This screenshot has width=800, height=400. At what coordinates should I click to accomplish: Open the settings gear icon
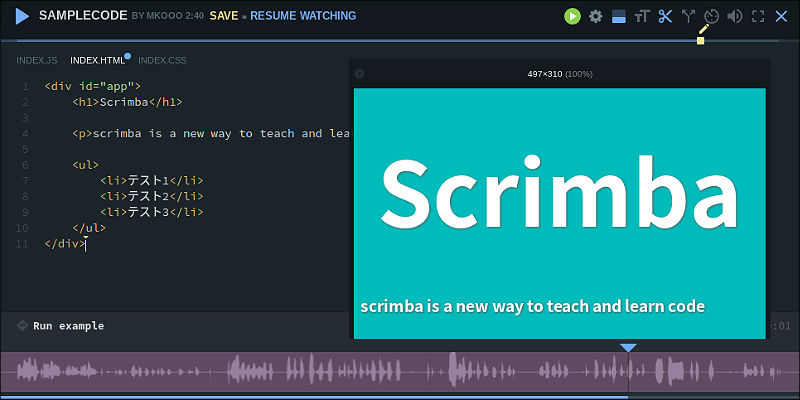pyautogui.click(x=595, y=16)
